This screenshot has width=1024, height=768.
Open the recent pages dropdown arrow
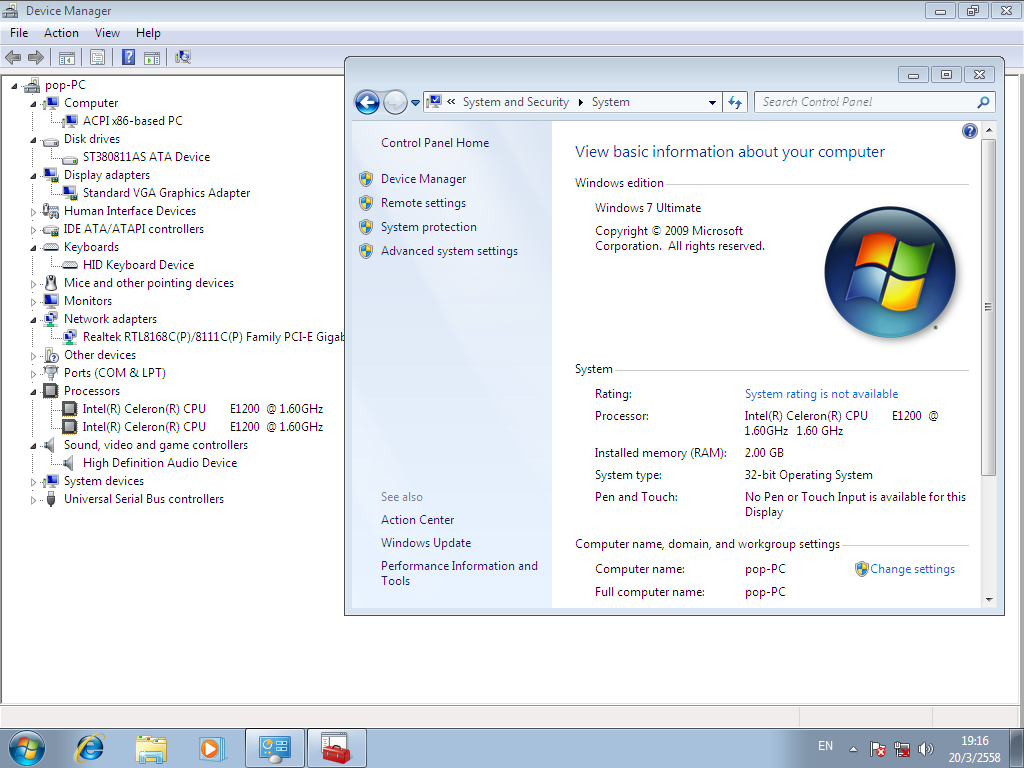pos(415,103)
